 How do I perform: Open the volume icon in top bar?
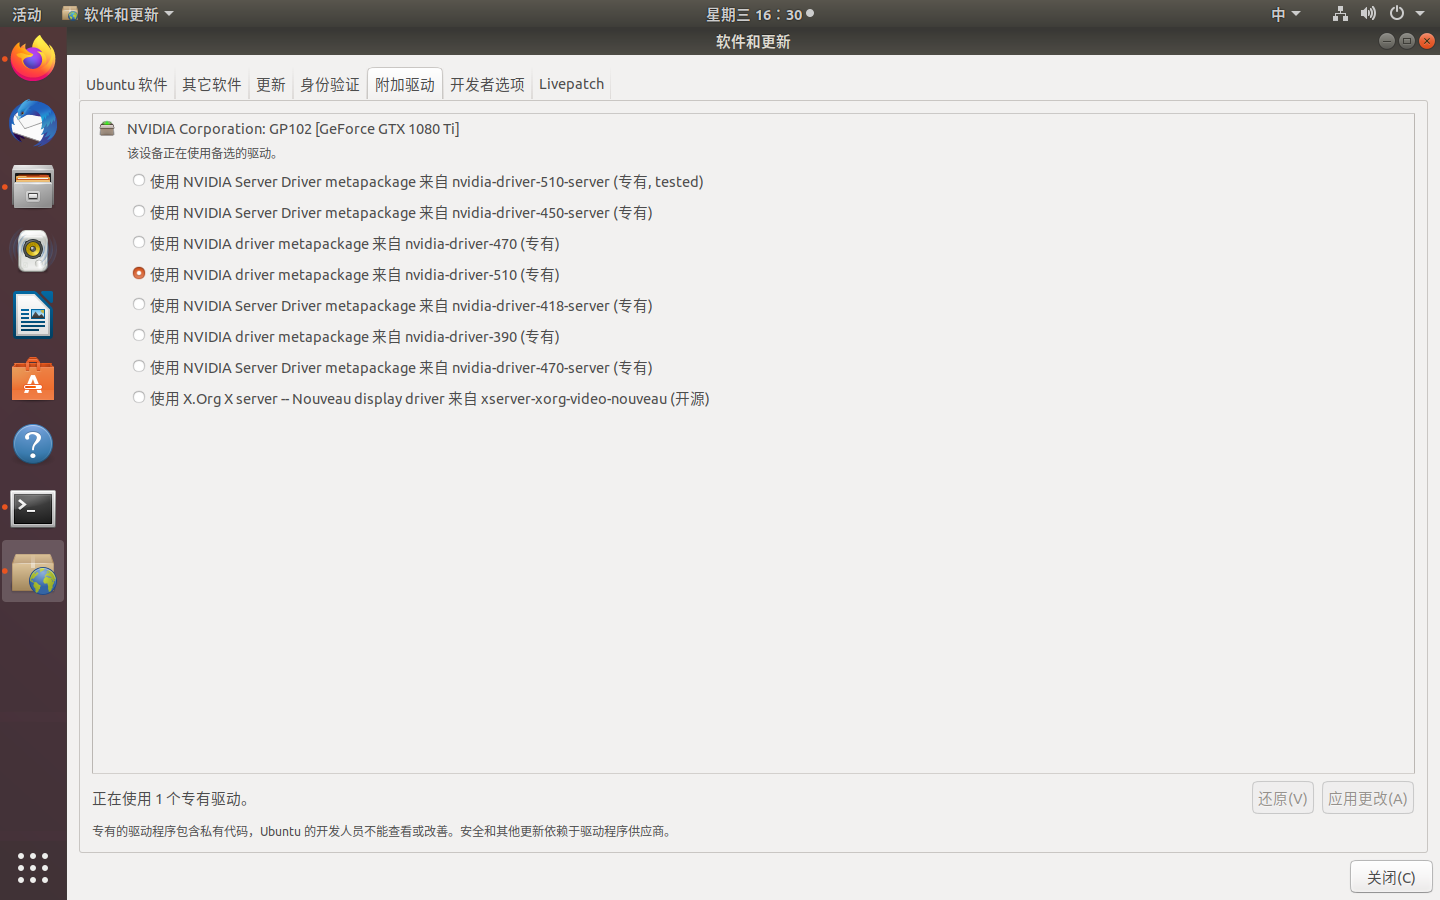coord(1368,14)
